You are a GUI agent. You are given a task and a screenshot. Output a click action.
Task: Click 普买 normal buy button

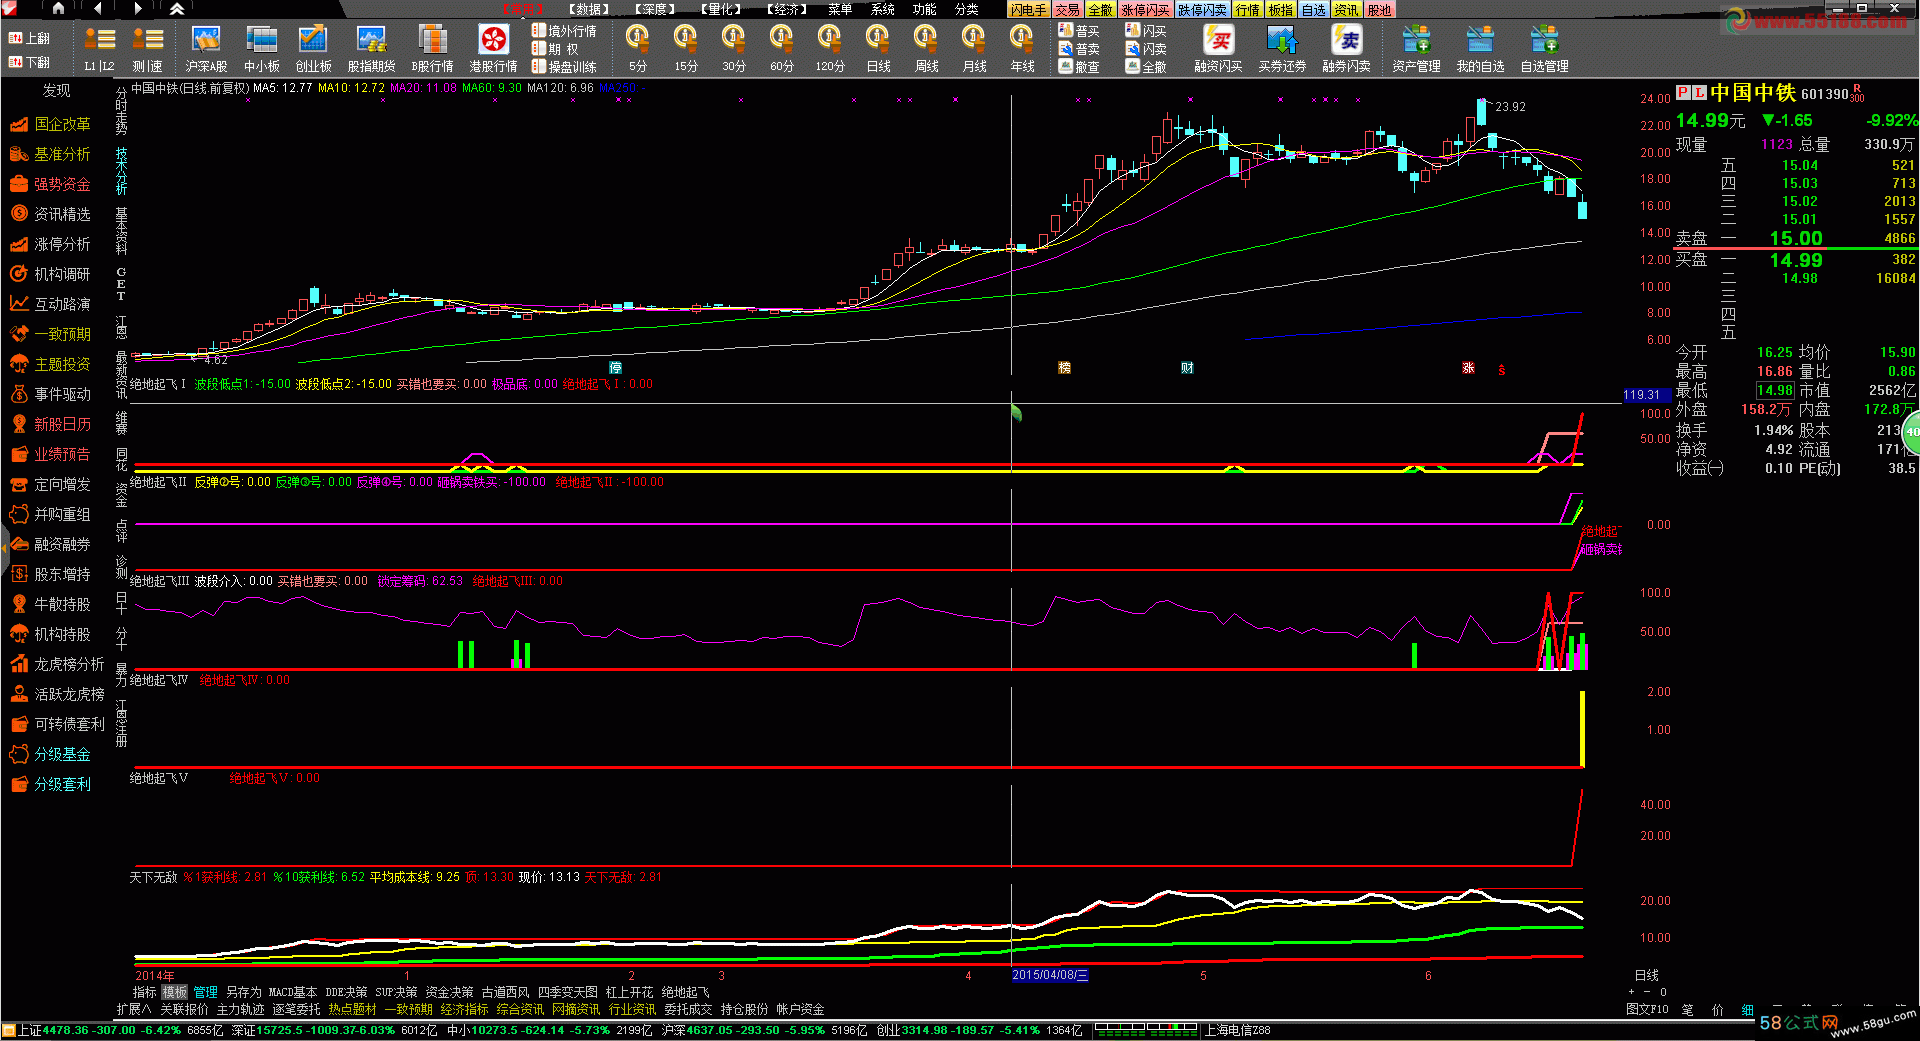(x=1079, y=31)
